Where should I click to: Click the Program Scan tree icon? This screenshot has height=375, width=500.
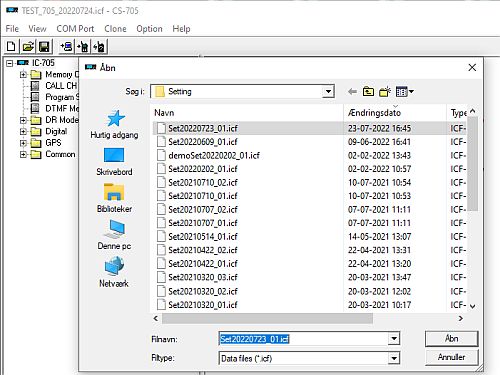point(35,97)
